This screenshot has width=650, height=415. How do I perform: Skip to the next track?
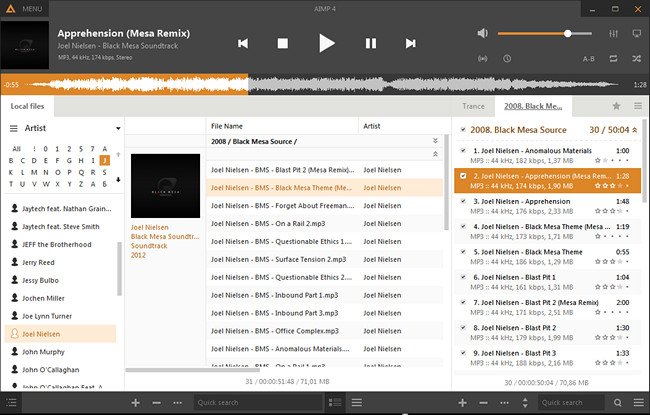pyautogui.click(x=410, y=43)
